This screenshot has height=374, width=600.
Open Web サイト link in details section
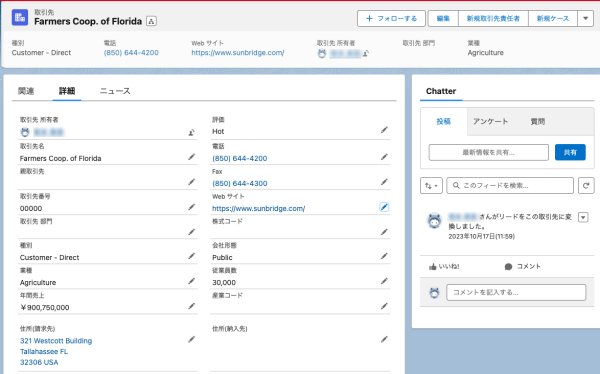pyautogui.click(x=258, y=209)
